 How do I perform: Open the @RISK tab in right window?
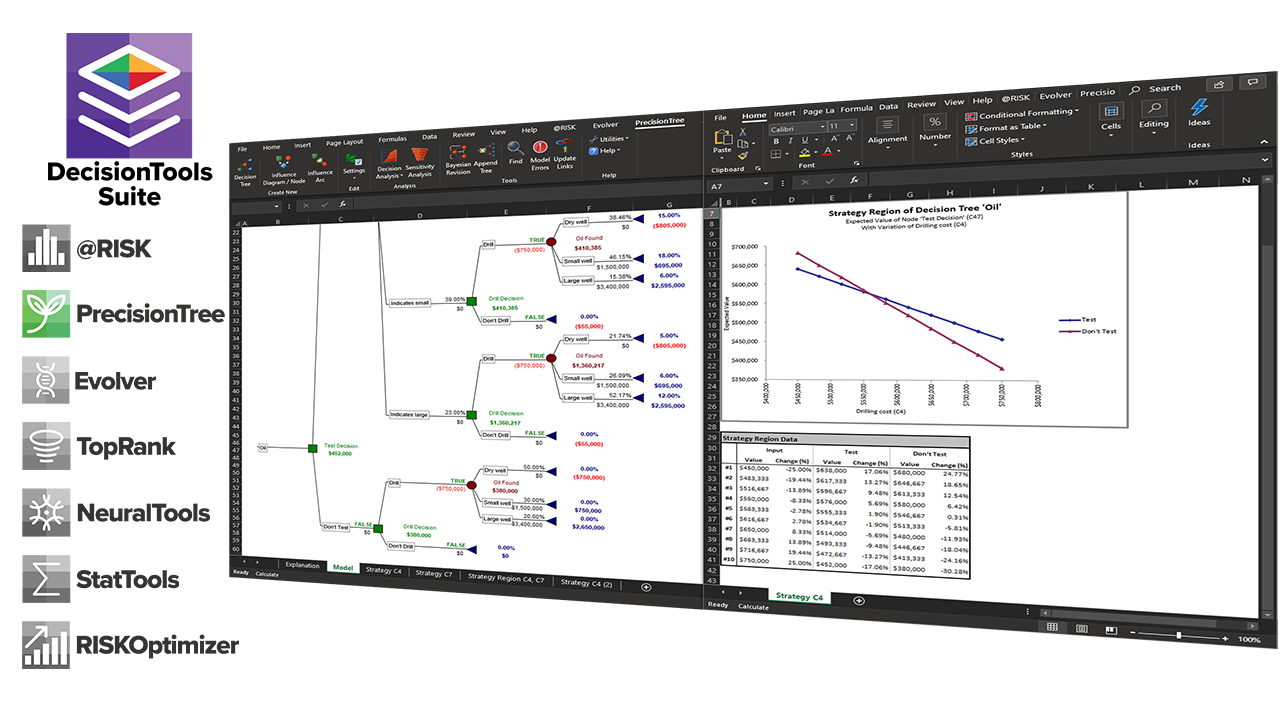point(1018,98)
